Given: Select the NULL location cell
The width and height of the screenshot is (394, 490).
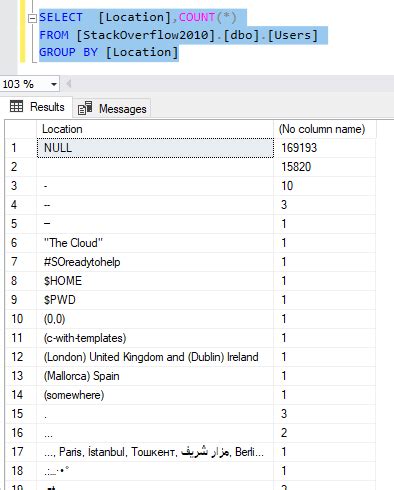Looking at the screenshot, I should click(x=155, y=148).
